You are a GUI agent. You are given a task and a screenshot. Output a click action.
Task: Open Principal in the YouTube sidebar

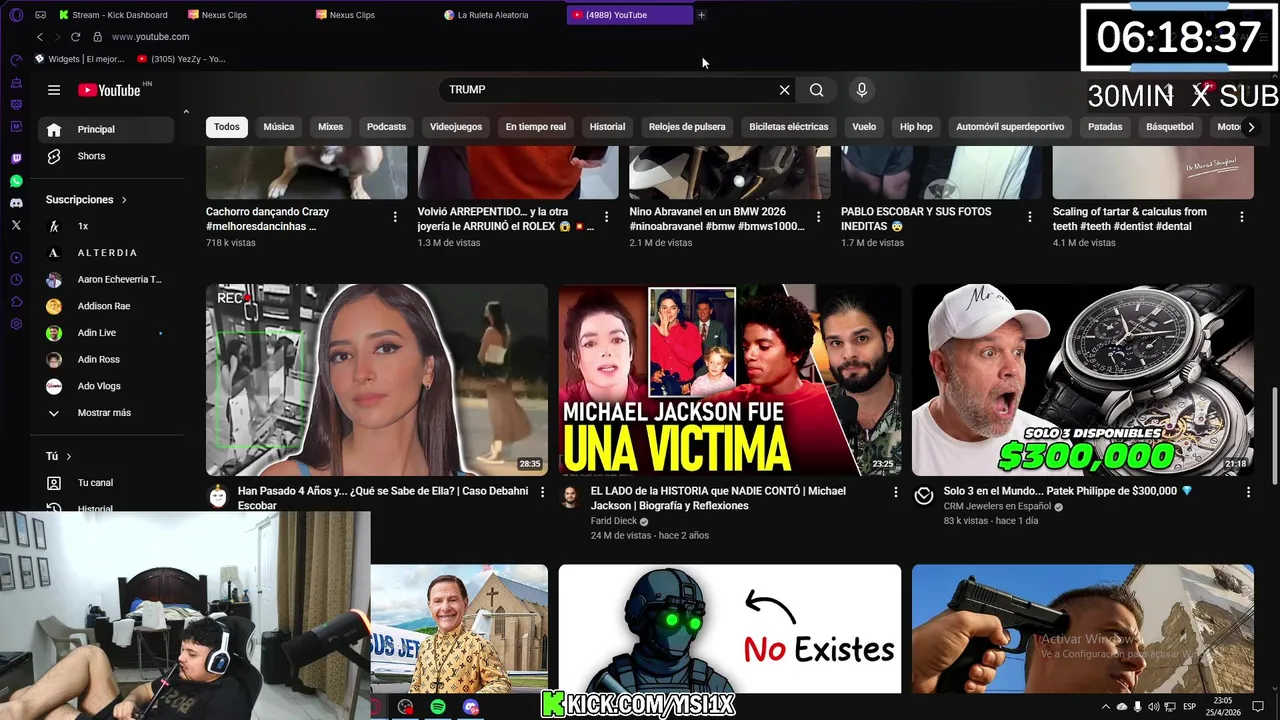click(107, 129)
